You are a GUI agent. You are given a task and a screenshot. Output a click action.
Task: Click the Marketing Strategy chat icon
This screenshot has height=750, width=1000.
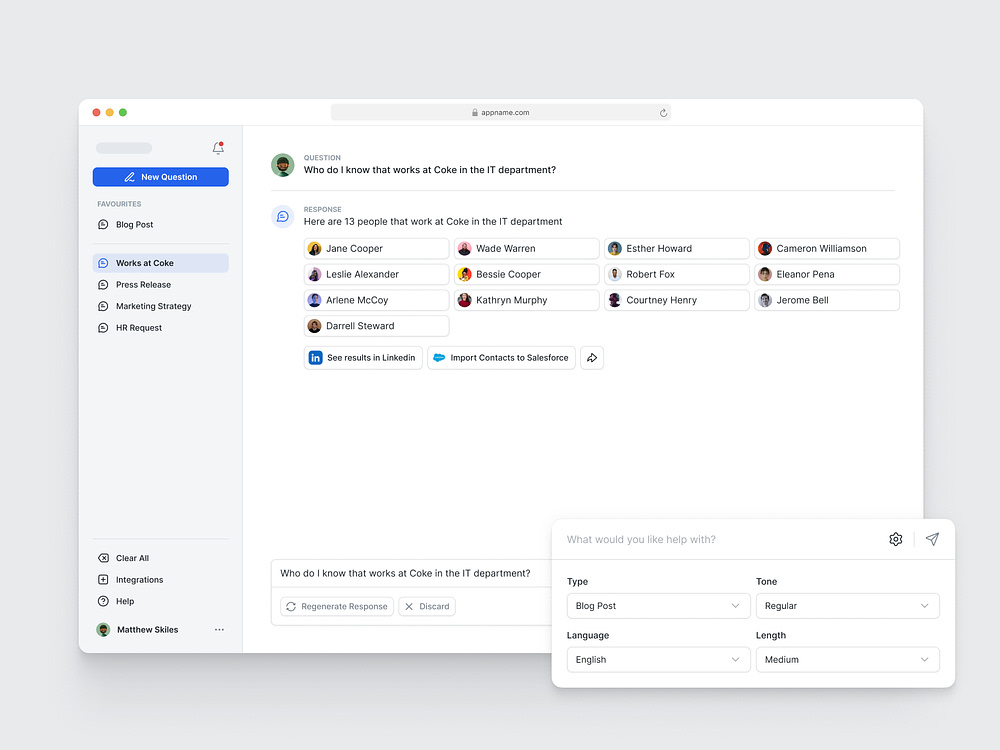pos(103,306)
